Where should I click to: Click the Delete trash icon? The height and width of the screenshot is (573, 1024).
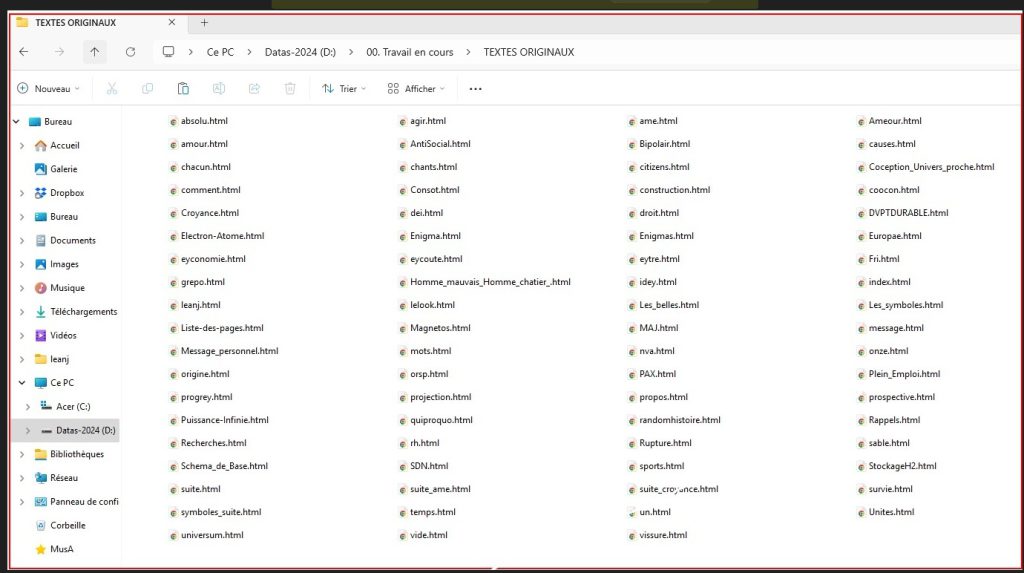click(290, 89)
